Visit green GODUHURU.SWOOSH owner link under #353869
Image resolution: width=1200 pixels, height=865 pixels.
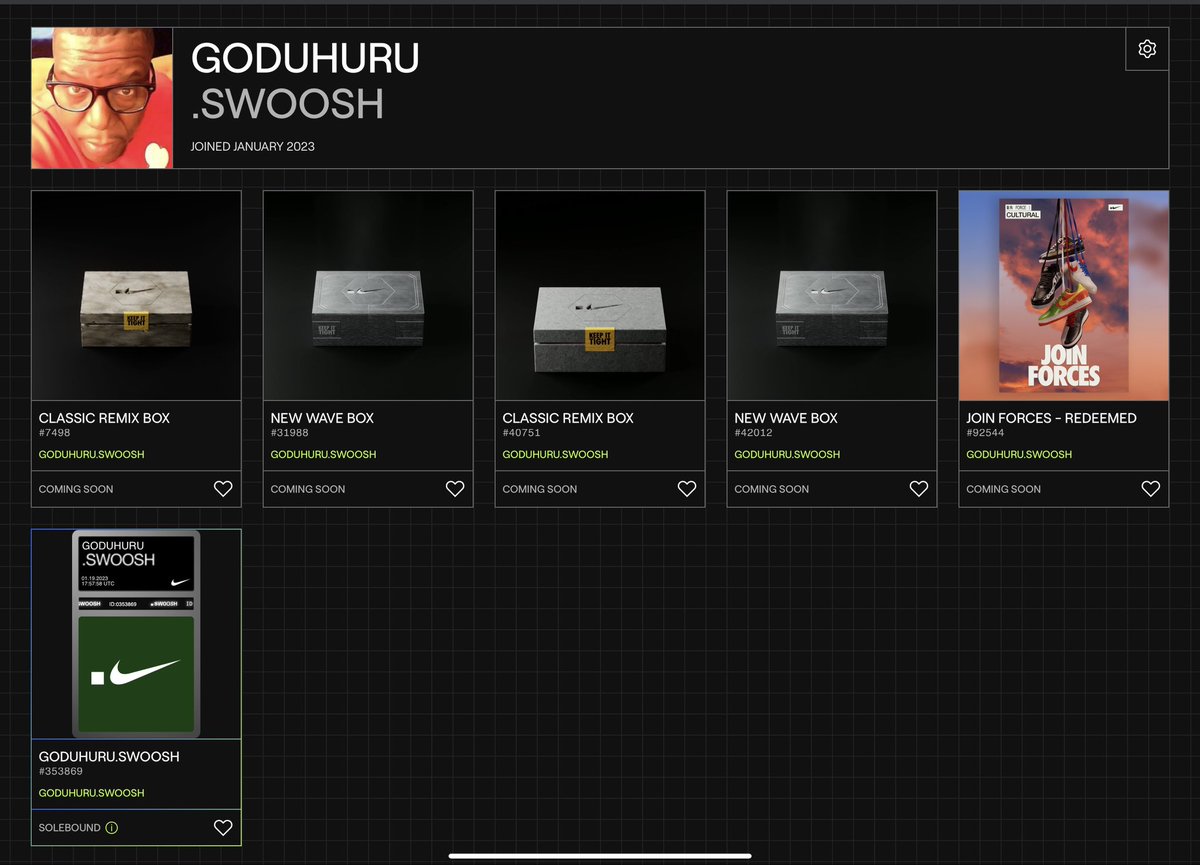[x=92, y=794]
